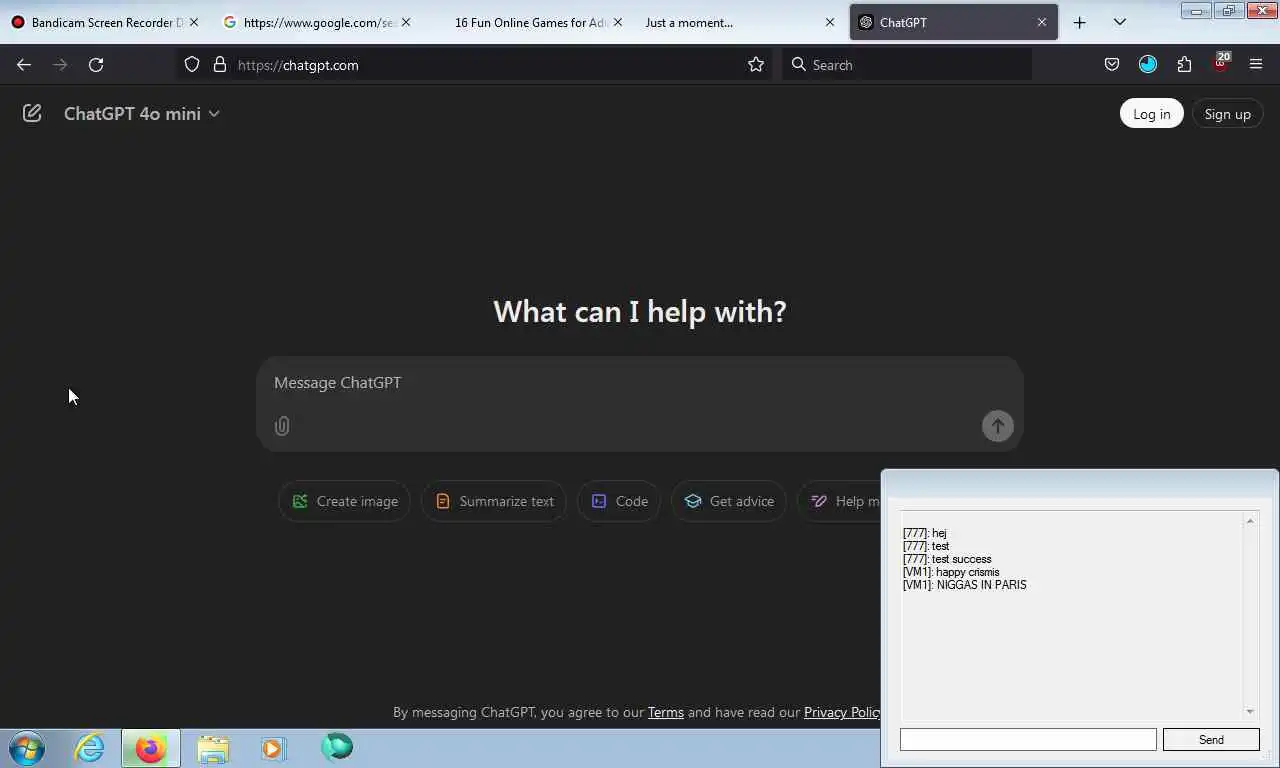Close the 16 Fun Online Games tab
The image size is (1280, 768).
click(617, 22)
